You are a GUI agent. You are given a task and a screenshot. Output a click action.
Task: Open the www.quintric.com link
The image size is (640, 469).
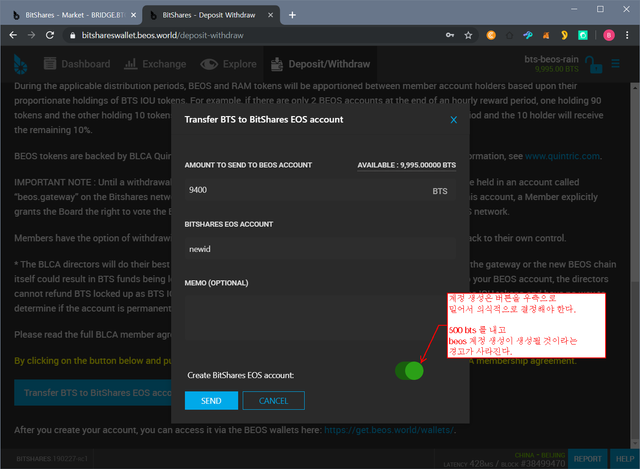(562, 156)
